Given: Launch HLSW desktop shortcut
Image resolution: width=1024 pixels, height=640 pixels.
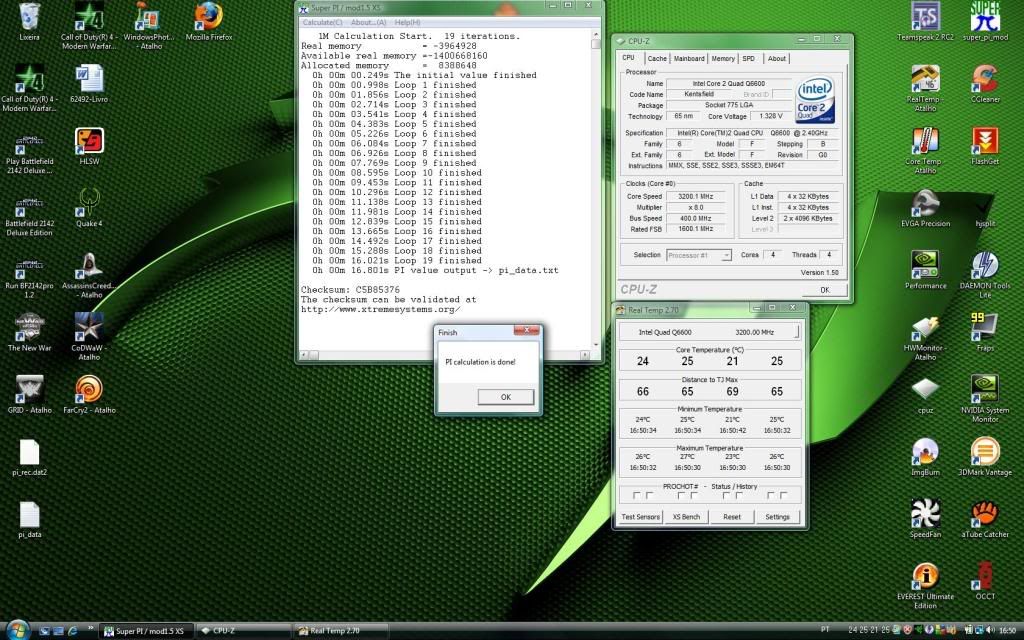Looking at the screenshot, I should 89,142.
